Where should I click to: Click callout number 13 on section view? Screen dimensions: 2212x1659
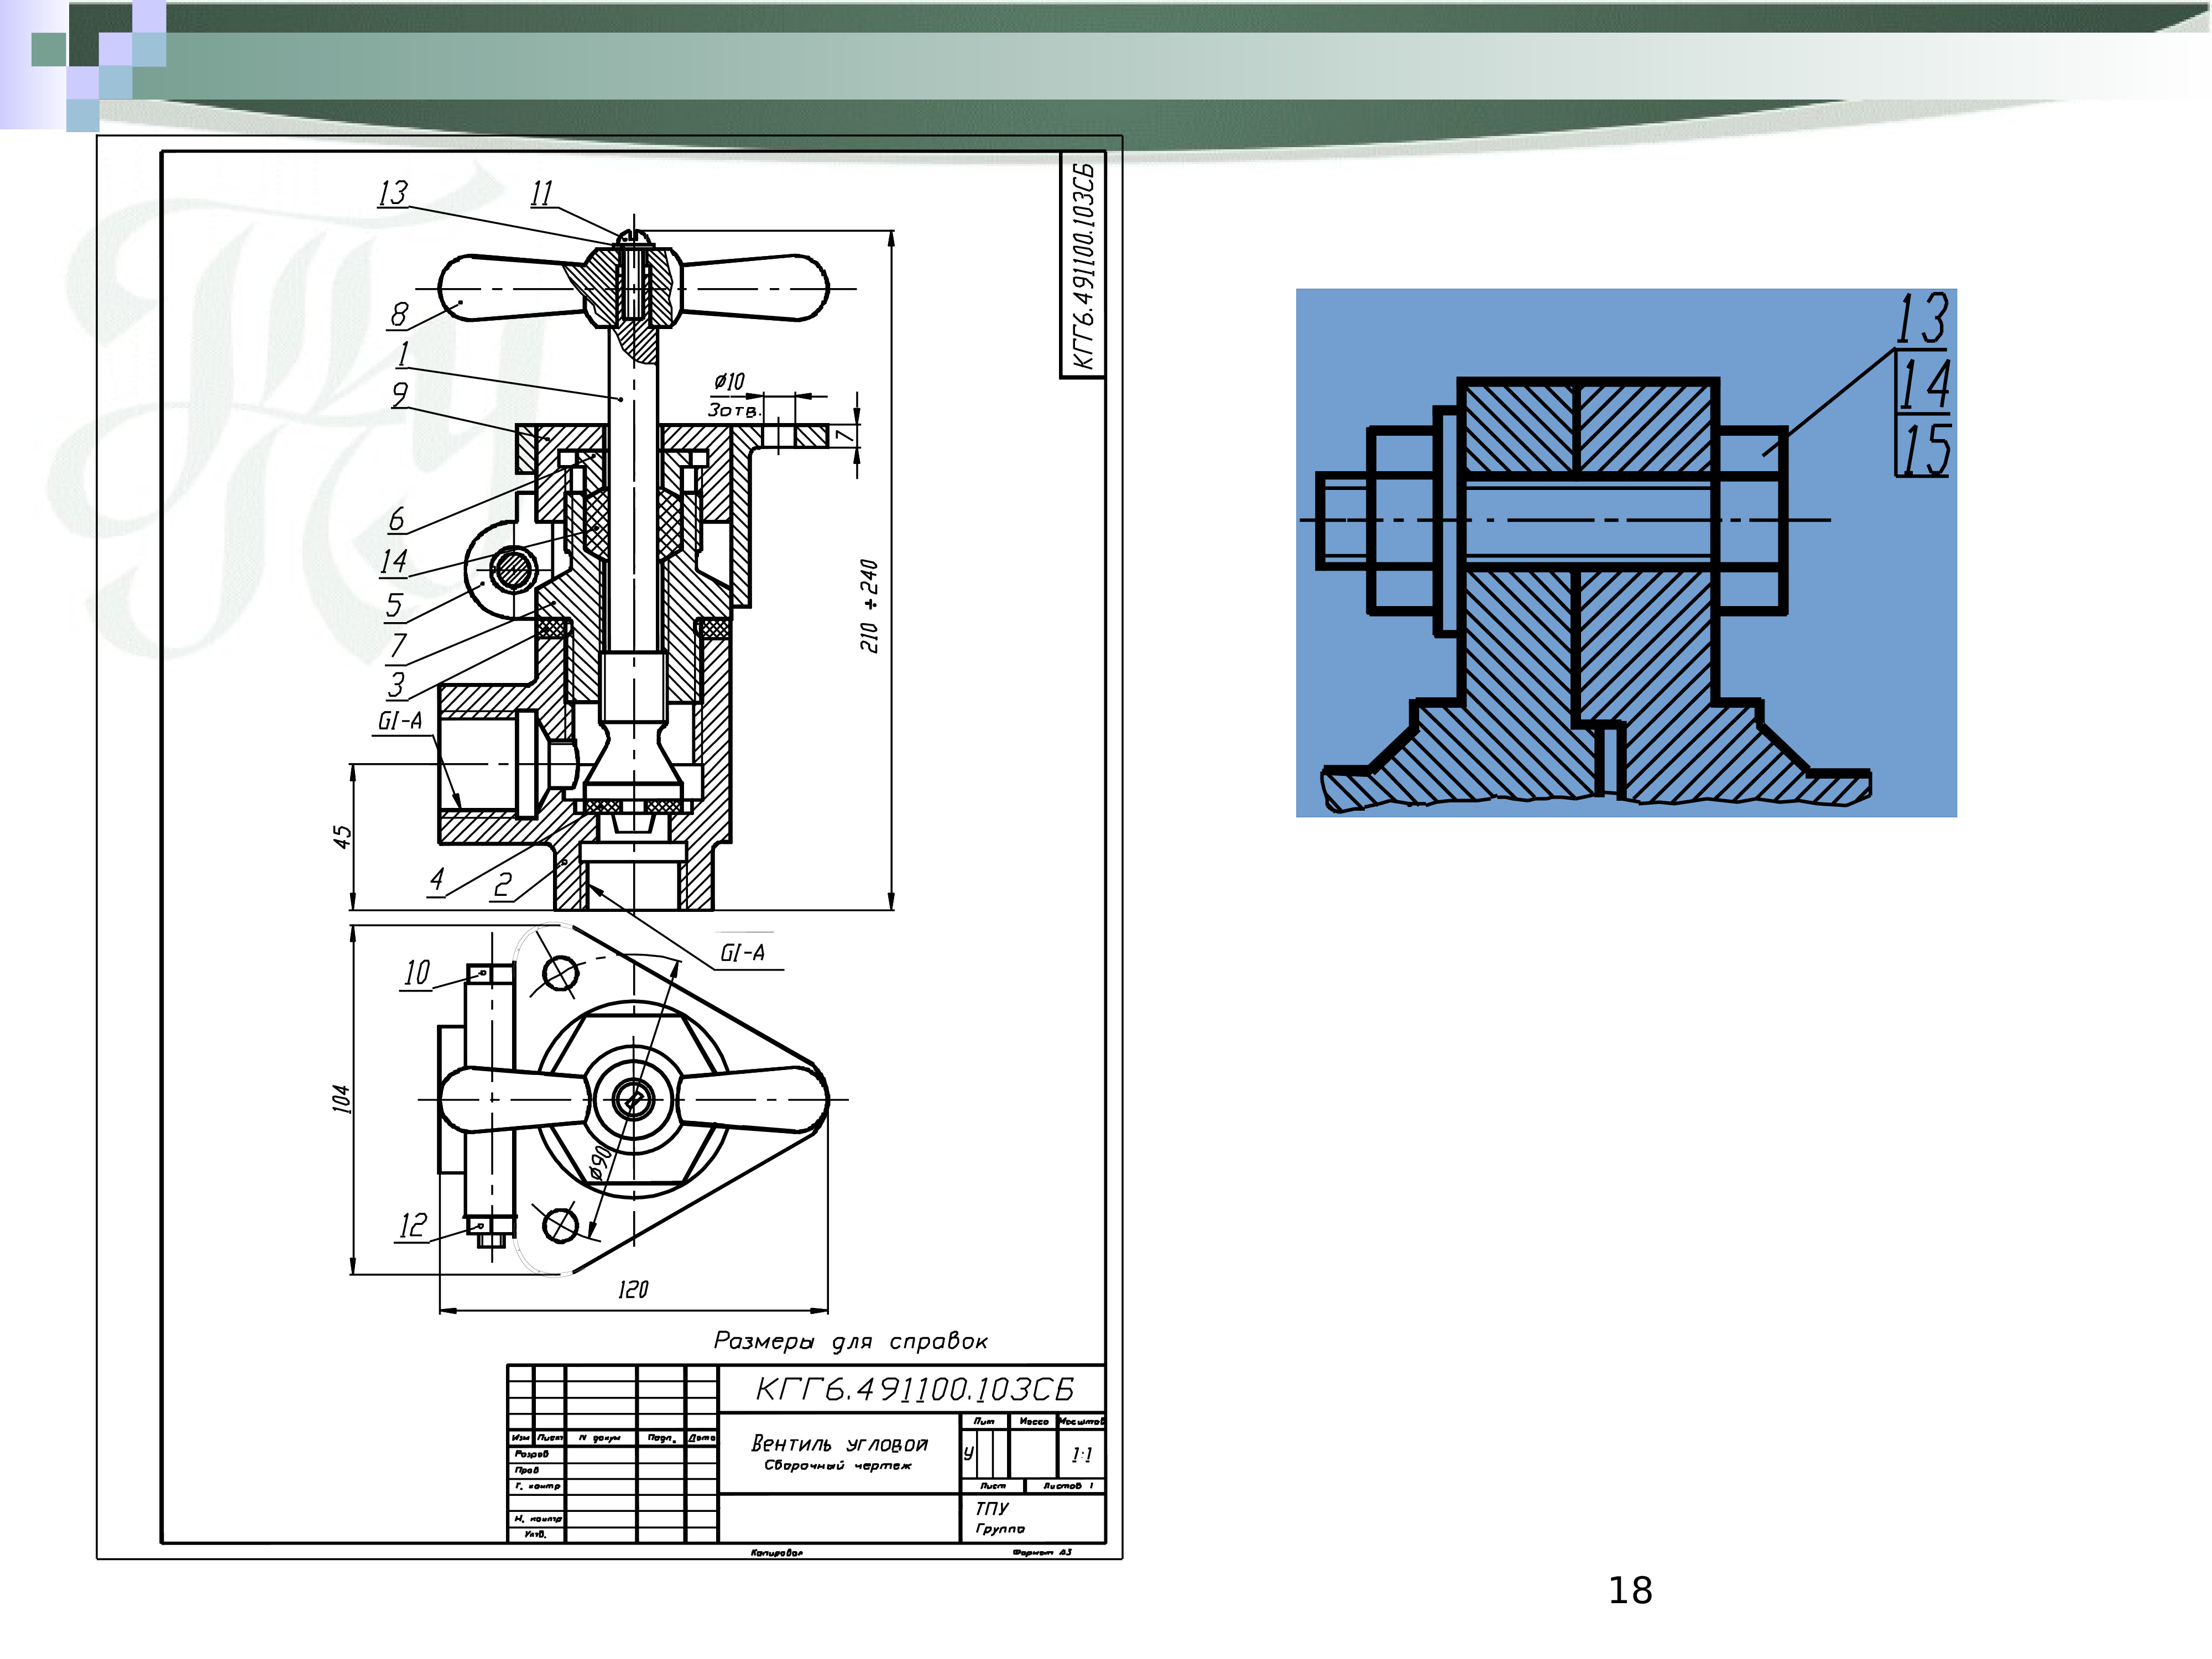coord(393,192)
